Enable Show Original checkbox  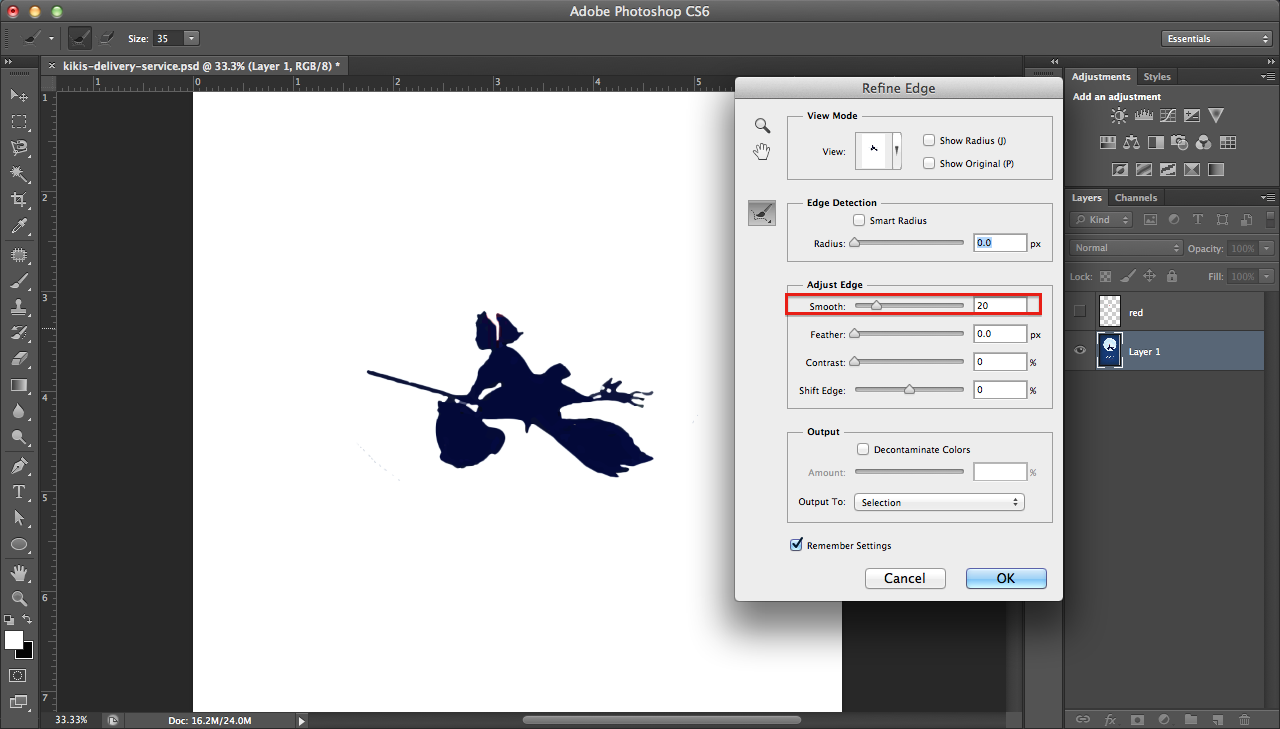pos(929,163)
